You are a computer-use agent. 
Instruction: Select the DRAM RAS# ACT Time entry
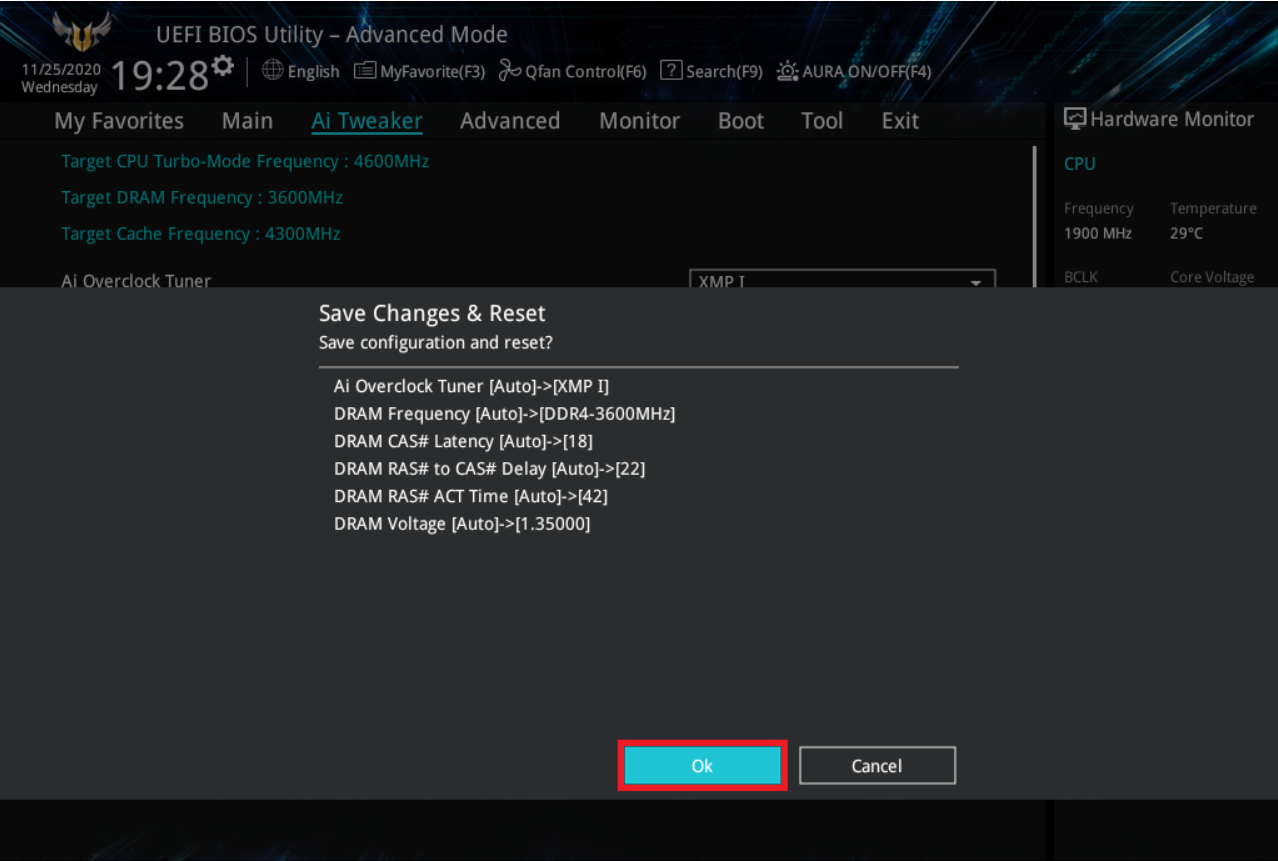click(x=471, y=496)
